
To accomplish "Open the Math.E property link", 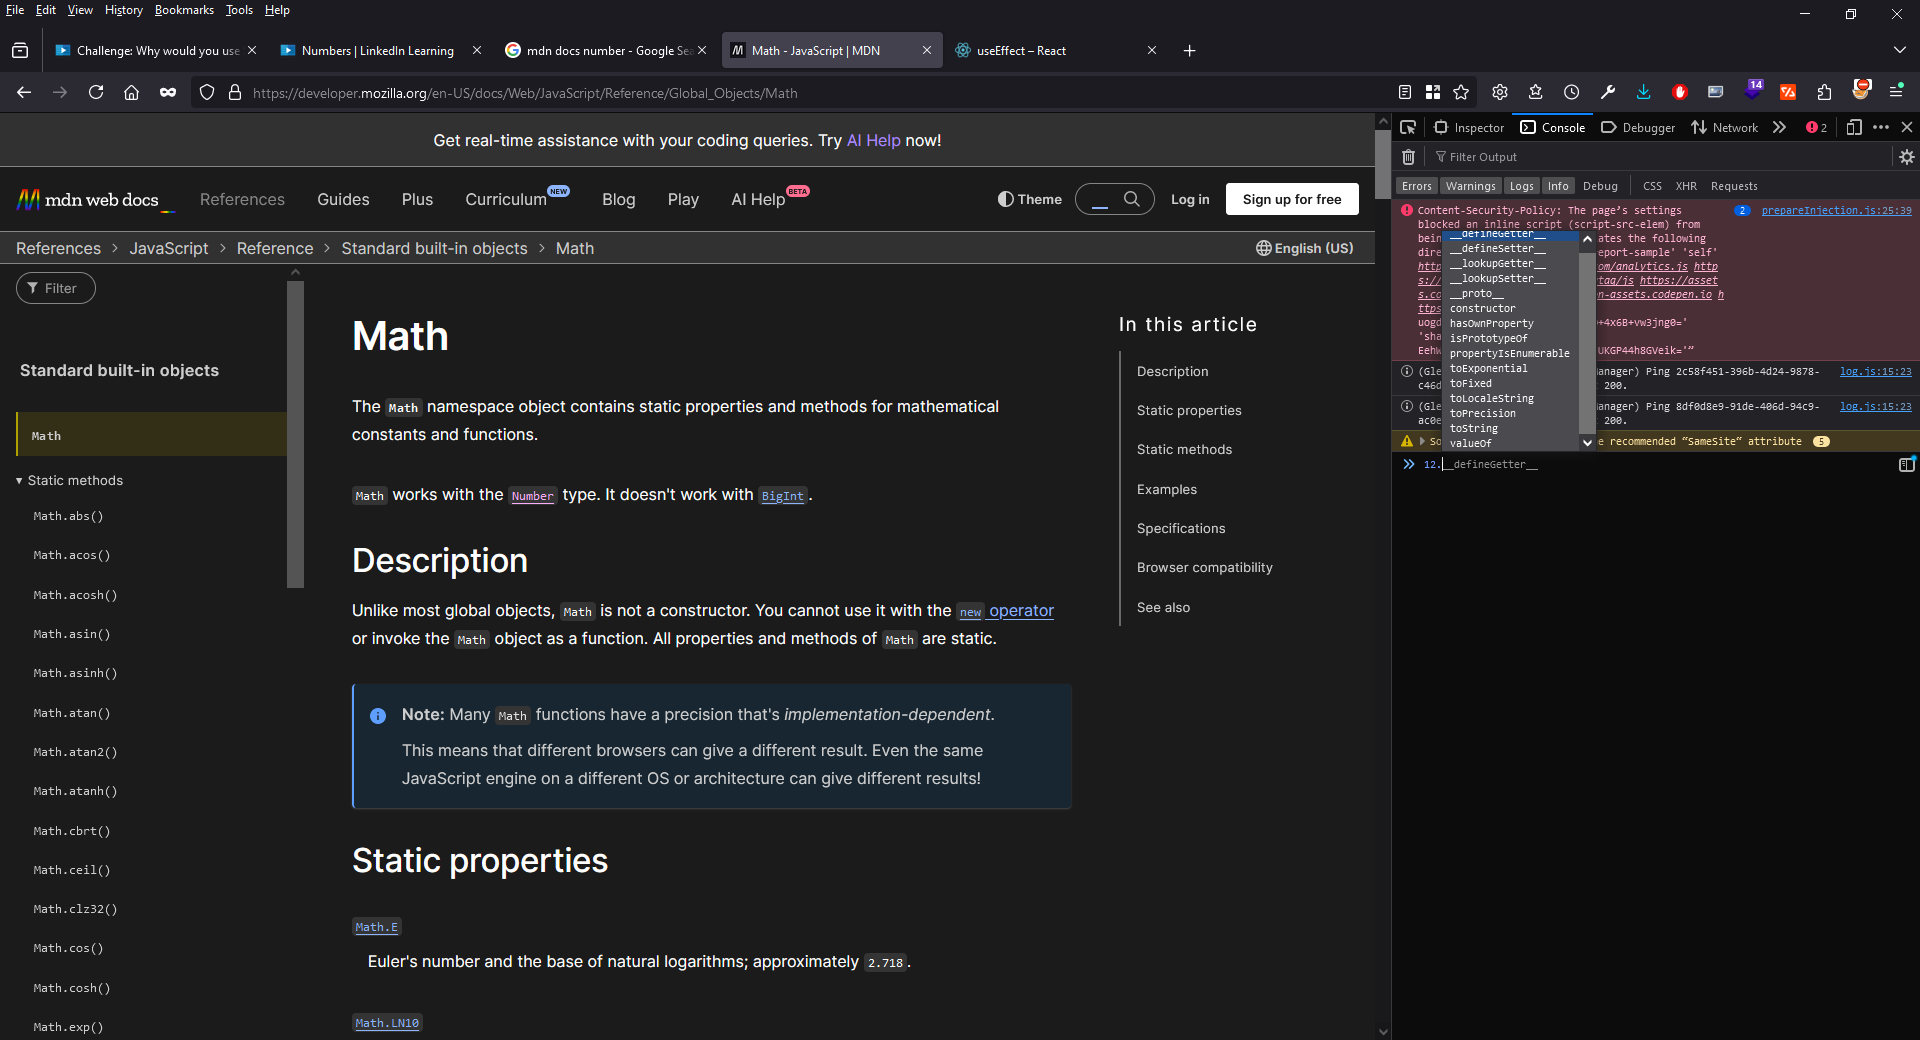I will click(x=377, y=927).
